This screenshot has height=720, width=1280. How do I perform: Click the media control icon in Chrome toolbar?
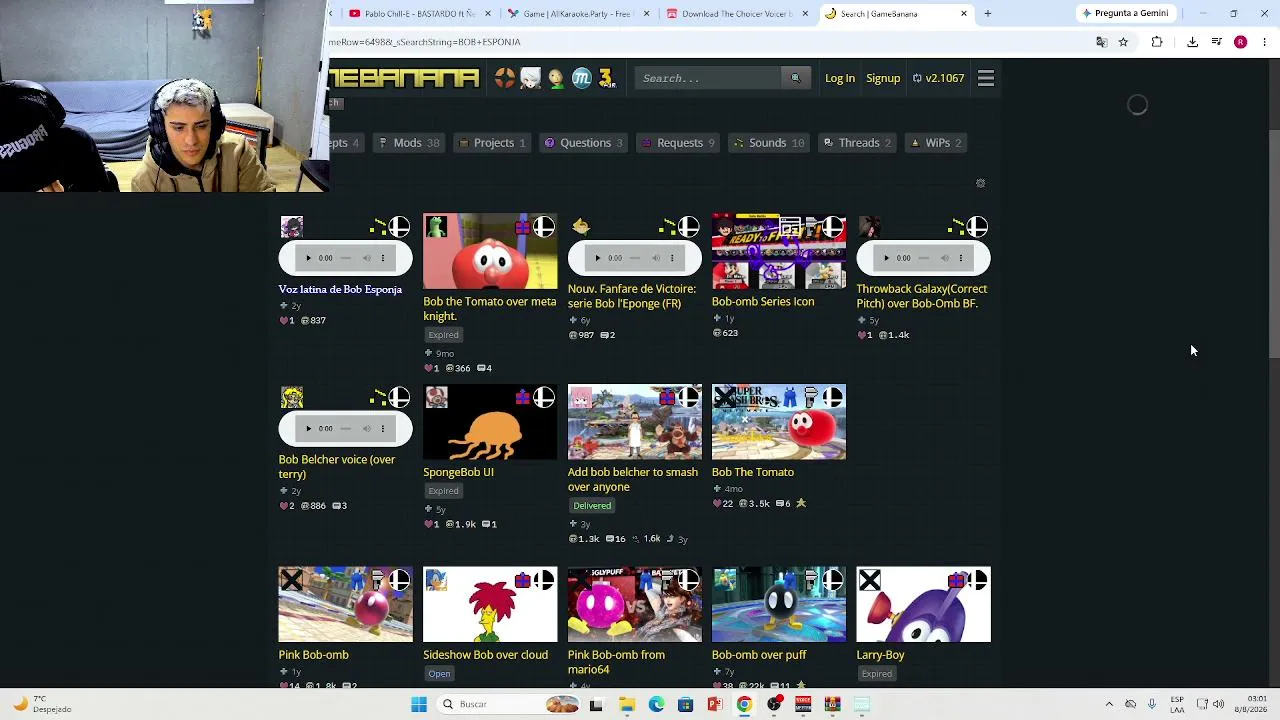1216,42
